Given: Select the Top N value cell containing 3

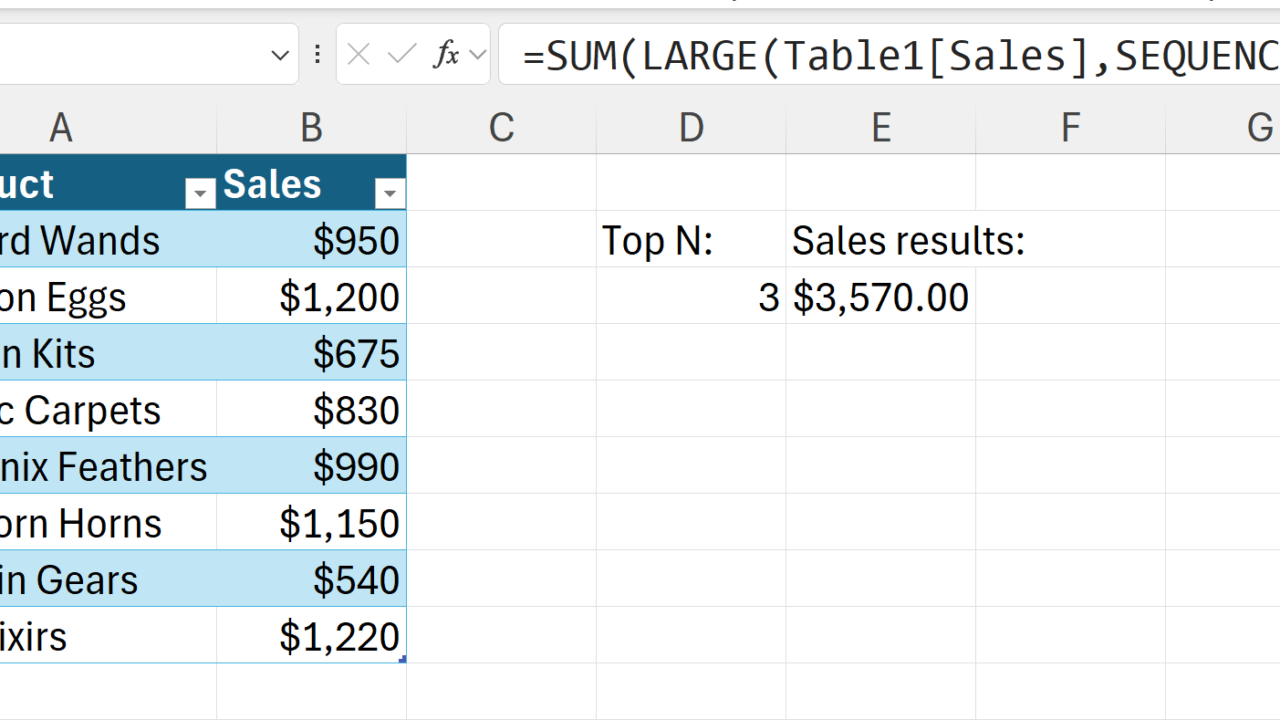Looking at the screenshot, I should click(691, 297).
